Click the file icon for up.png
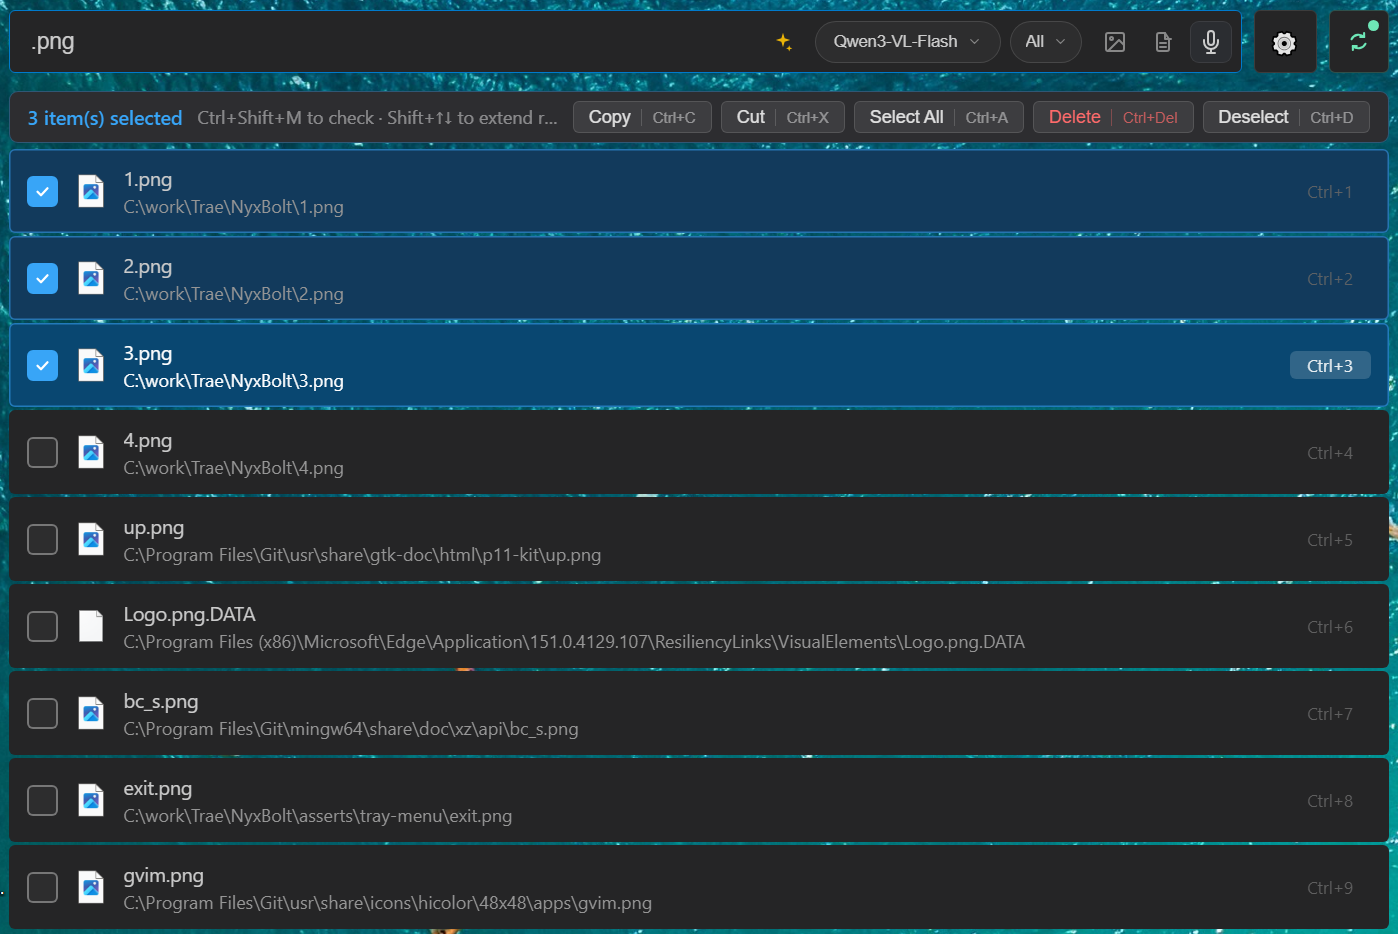Viewport: 1398px width, 934px height. click(x=91, y=539)
